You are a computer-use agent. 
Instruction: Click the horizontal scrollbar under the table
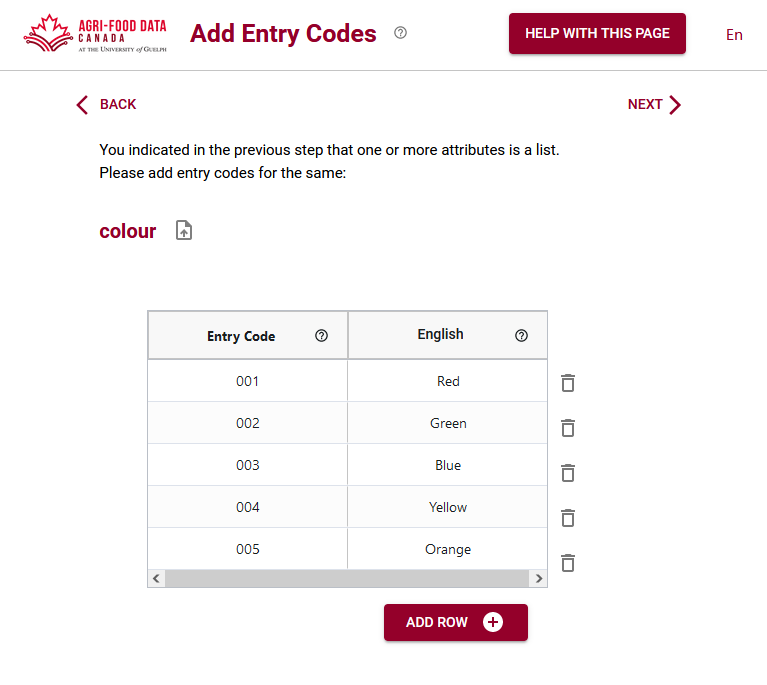[x=346, y=578]
